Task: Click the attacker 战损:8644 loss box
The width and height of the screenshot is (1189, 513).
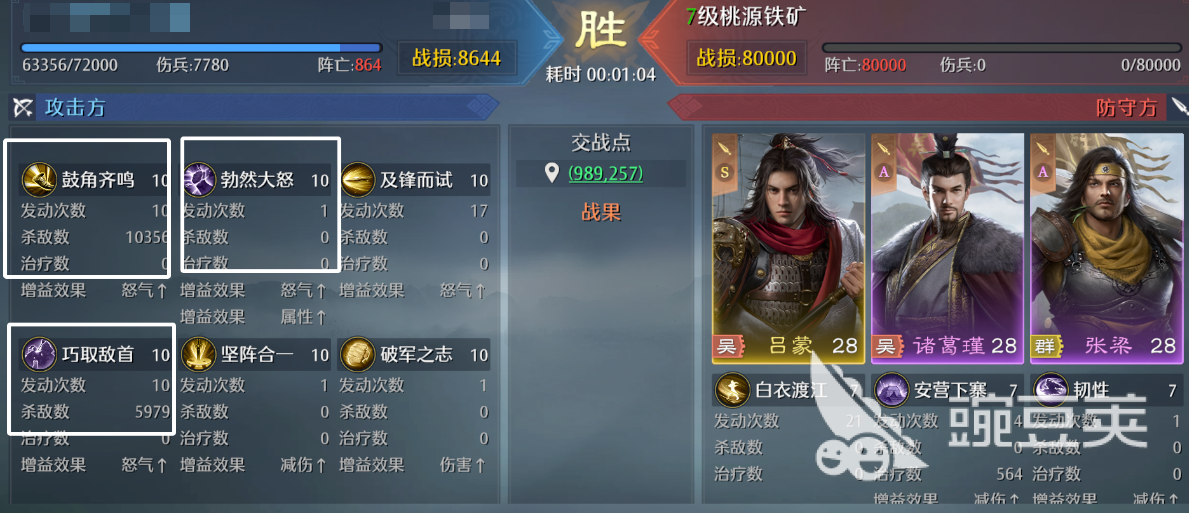Action: pyautogui.click(x=456, y=58)
